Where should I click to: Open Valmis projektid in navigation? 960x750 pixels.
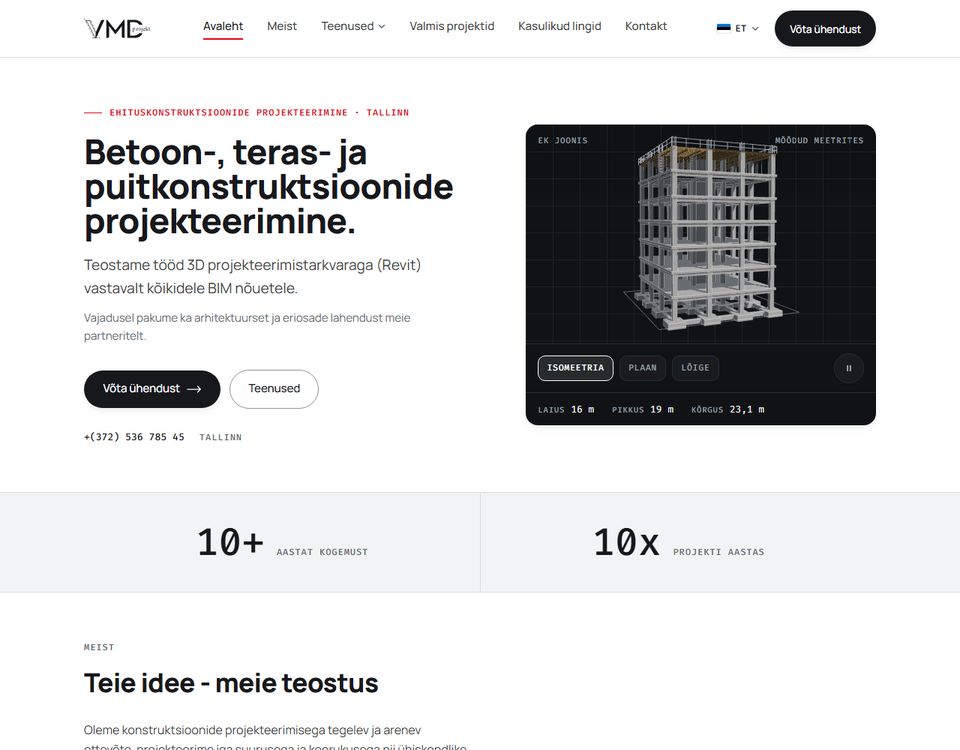point(452,26)
